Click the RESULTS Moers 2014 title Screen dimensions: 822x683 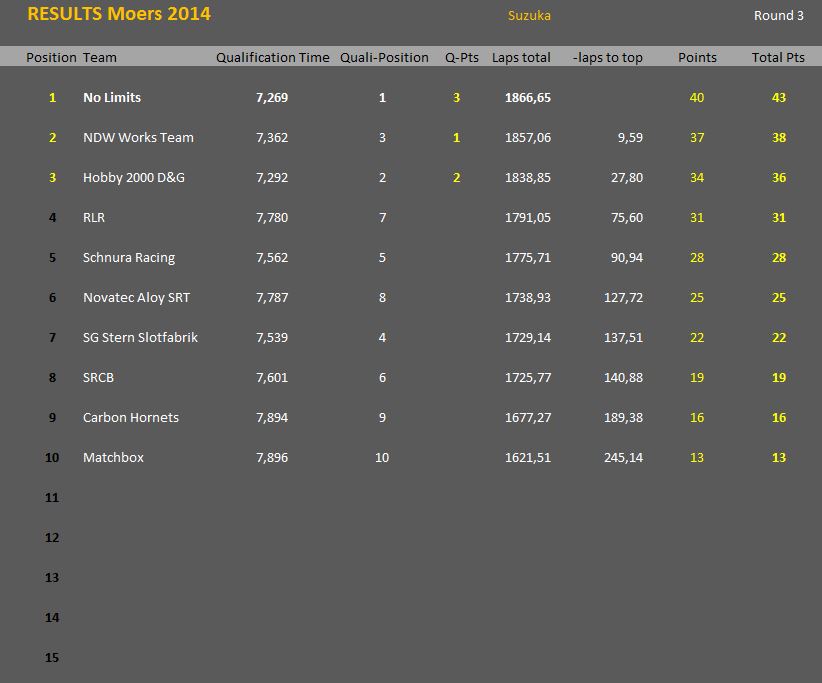[119, 14]
